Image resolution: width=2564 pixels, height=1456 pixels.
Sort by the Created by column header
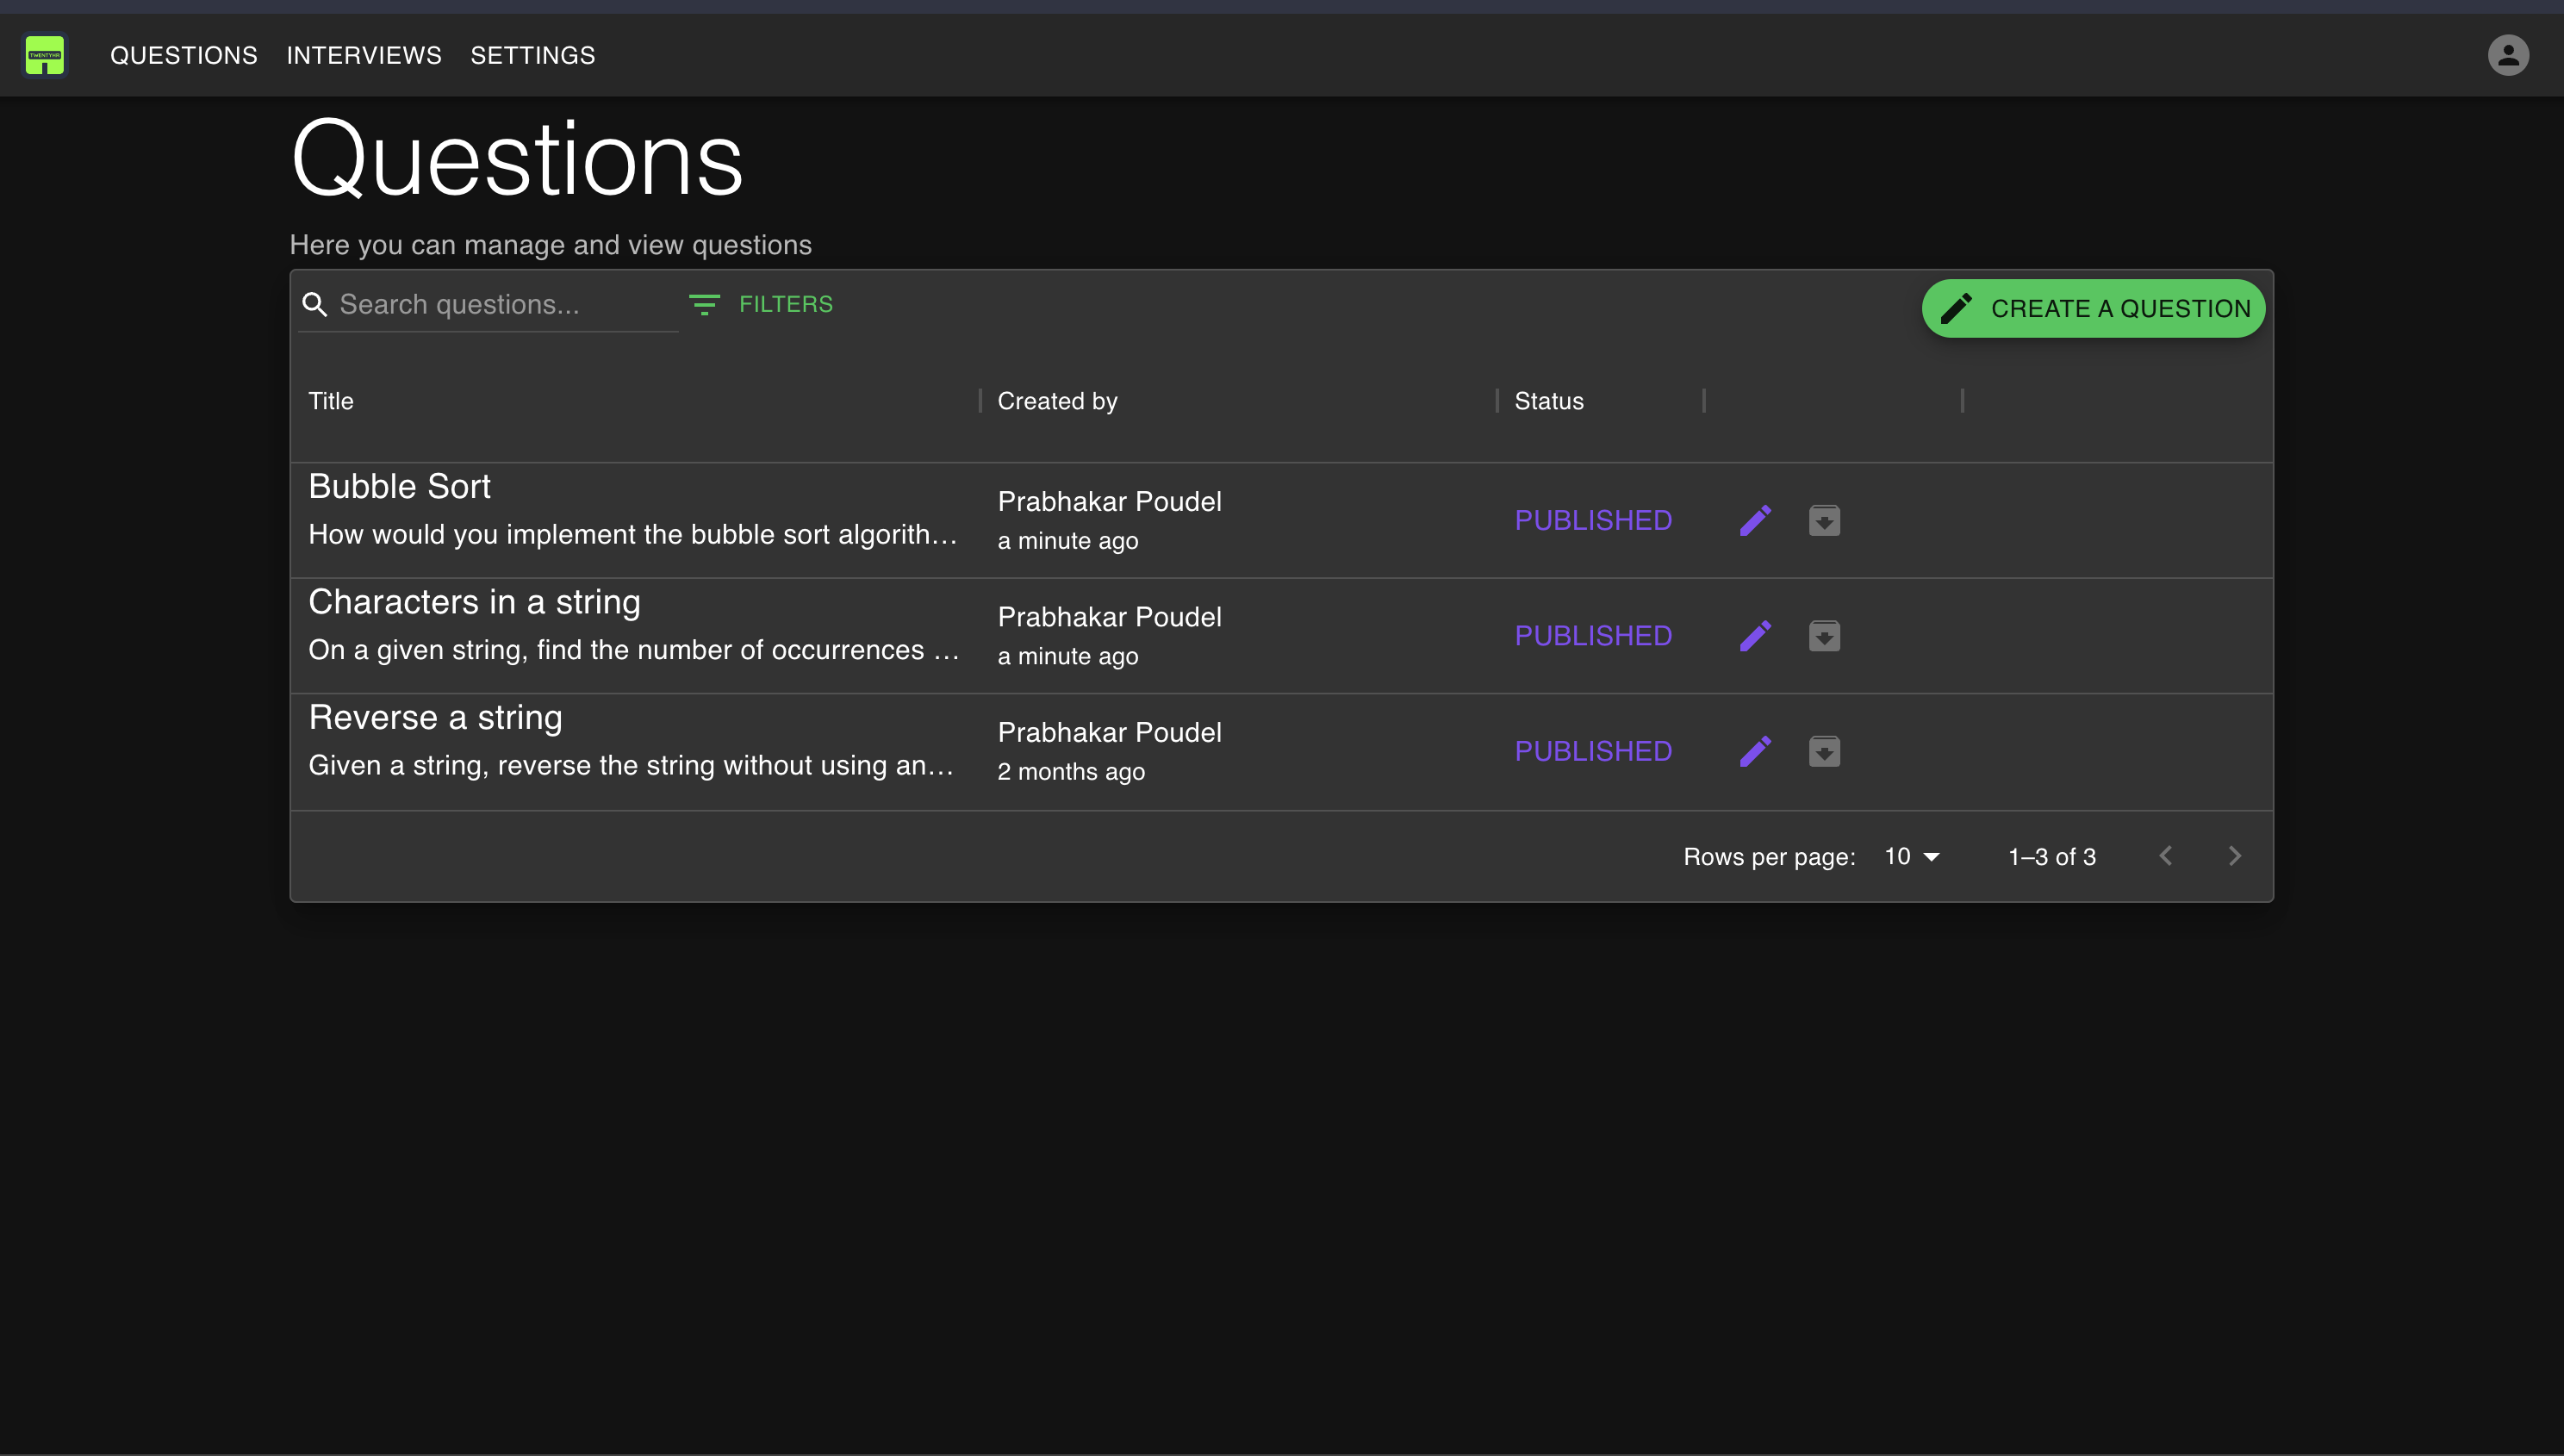coord(1057,401)
